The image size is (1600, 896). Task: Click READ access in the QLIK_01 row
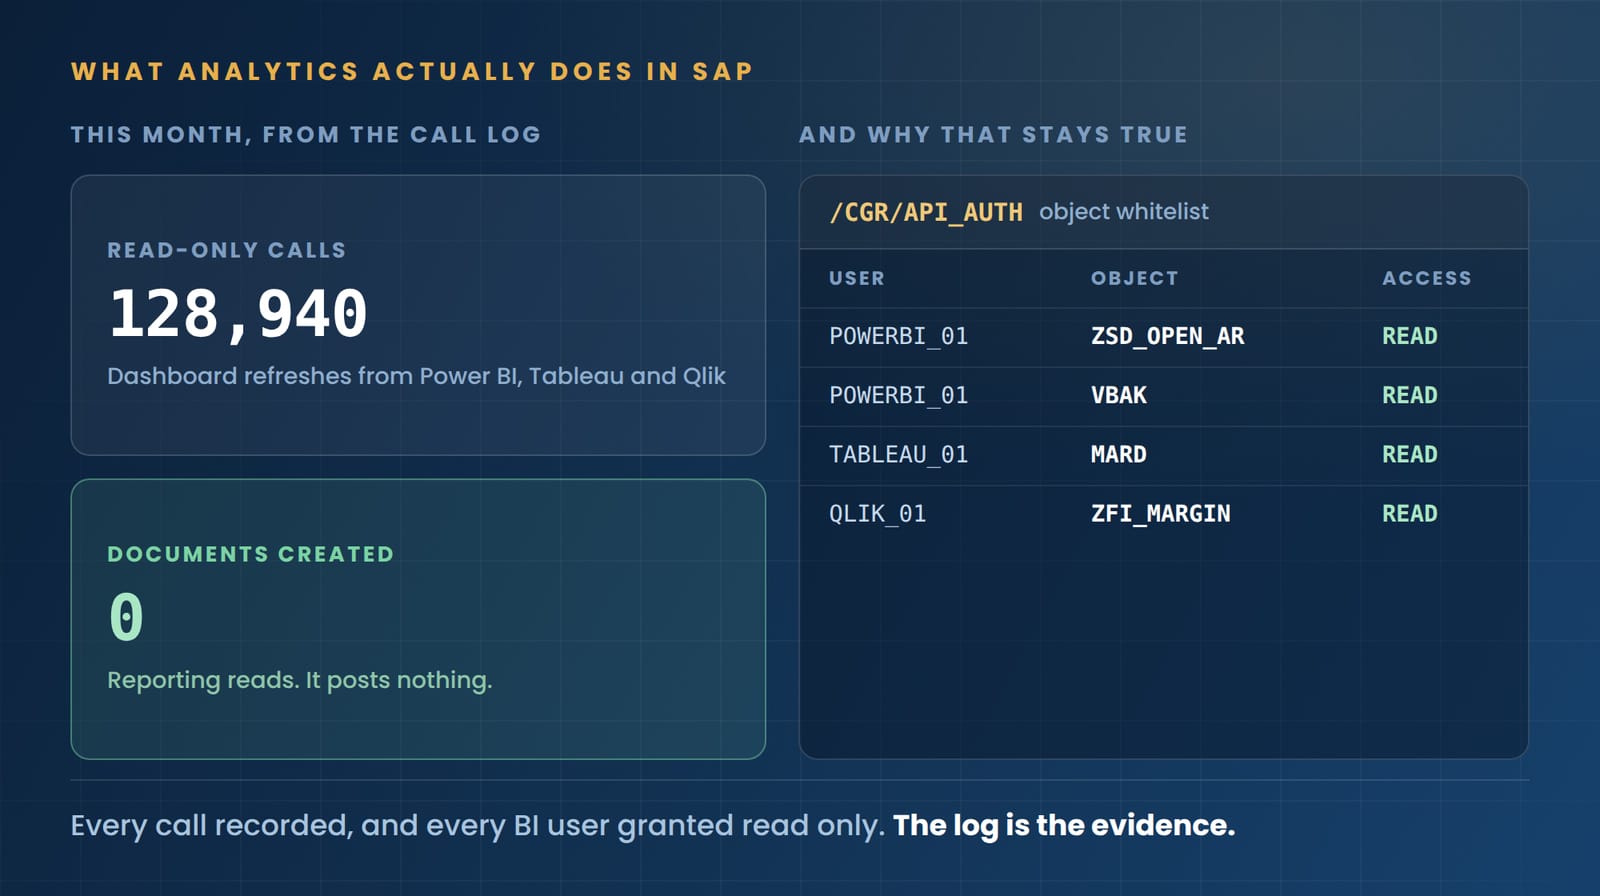tap(1410, 513)
